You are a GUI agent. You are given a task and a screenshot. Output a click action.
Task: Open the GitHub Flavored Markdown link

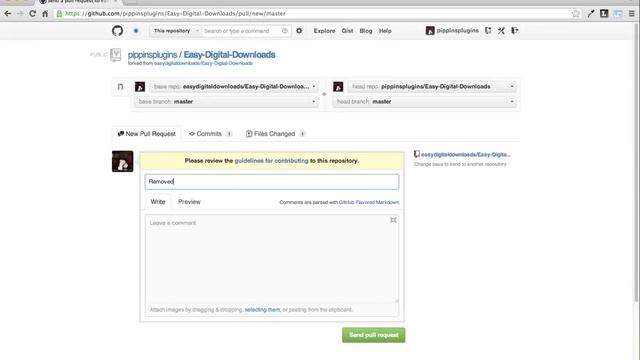pyautogui.click(x=369, y=202)
